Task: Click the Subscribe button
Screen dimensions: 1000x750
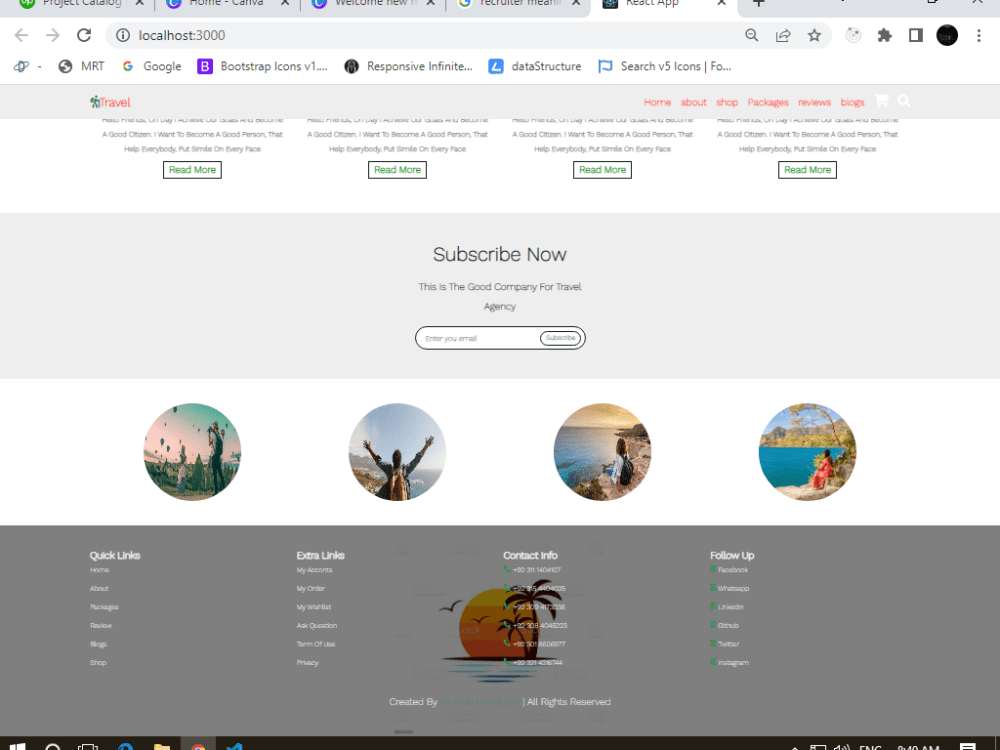Action: [x=560, y=337]
